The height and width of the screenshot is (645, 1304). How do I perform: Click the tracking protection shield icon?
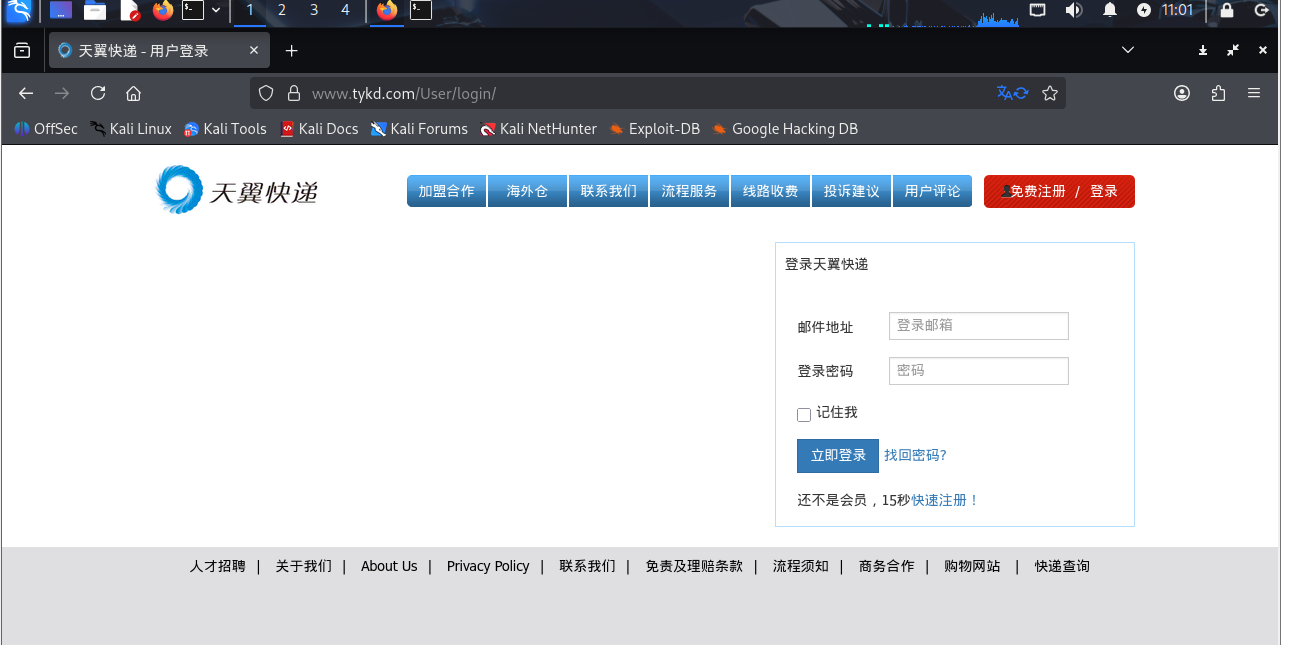pos(265,93)
